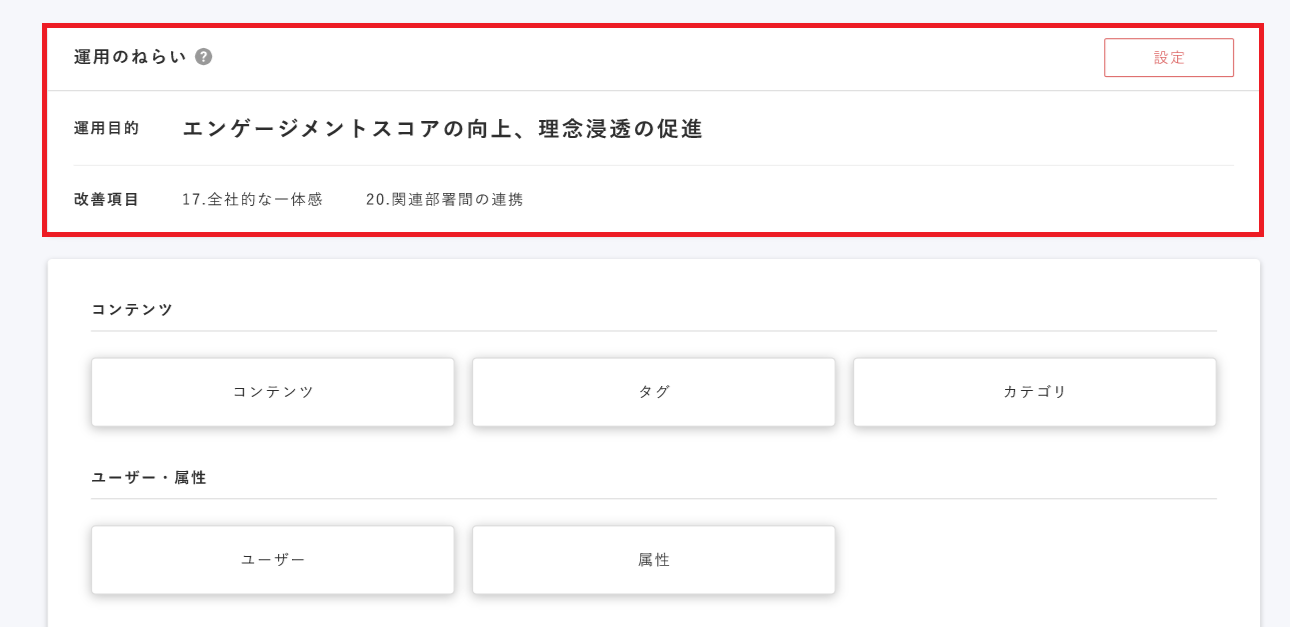Open the コンテンツ management panel
1290x627 pixels.
[x=272, y=392]
